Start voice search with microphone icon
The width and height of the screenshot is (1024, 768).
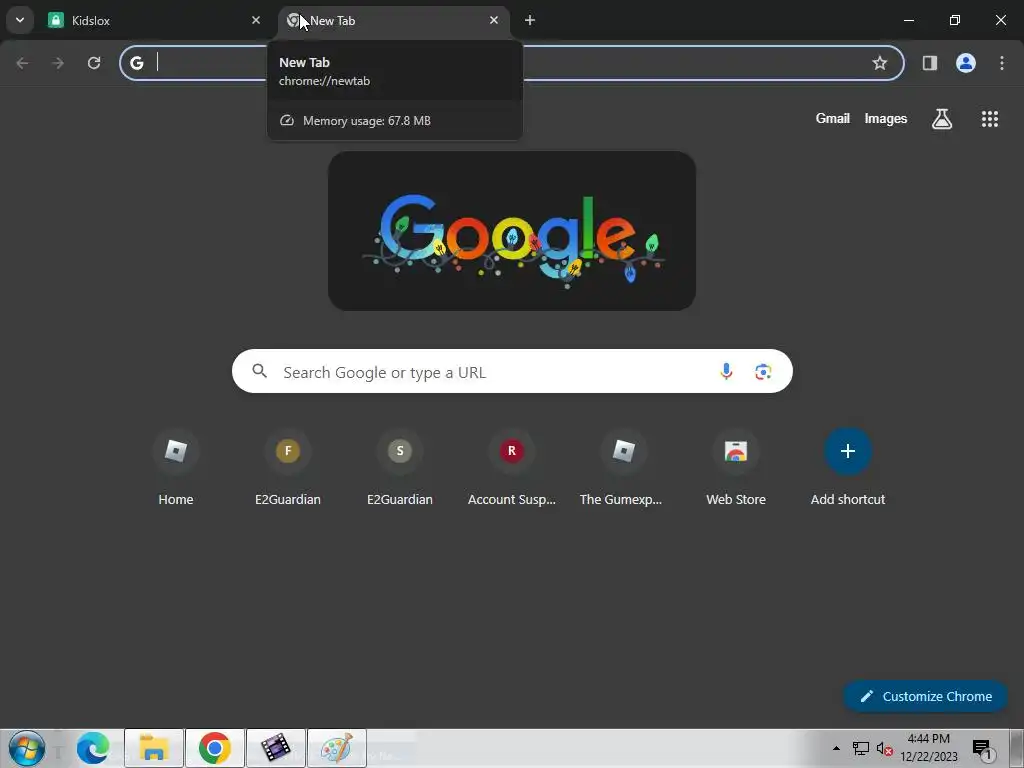click(726, 372)
